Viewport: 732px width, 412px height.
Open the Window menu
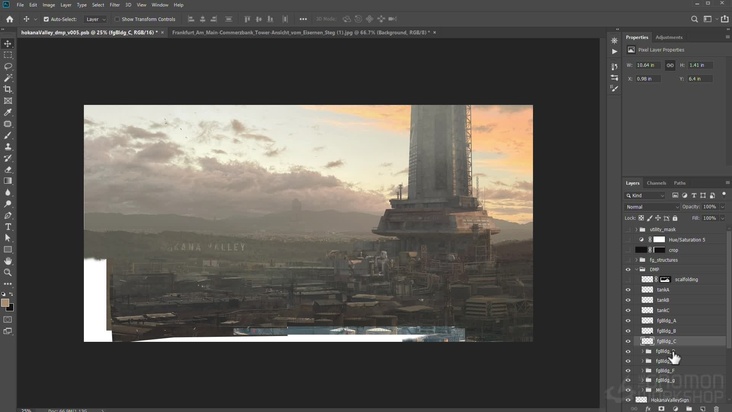click(160, 5)
